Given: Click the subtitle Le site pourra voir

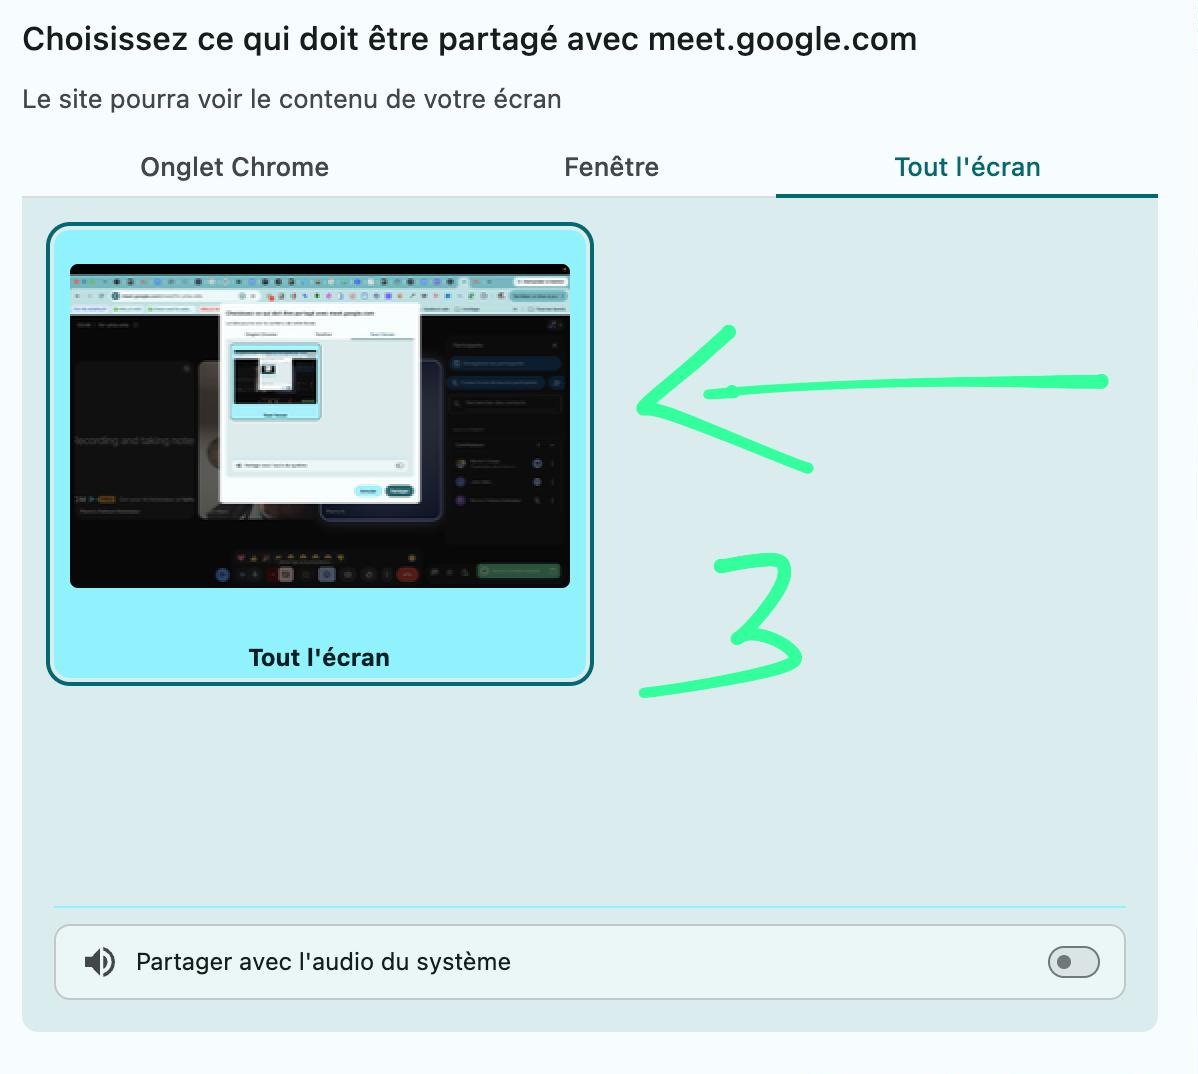Looking at the screenshot, I should [x=292, y=99].
